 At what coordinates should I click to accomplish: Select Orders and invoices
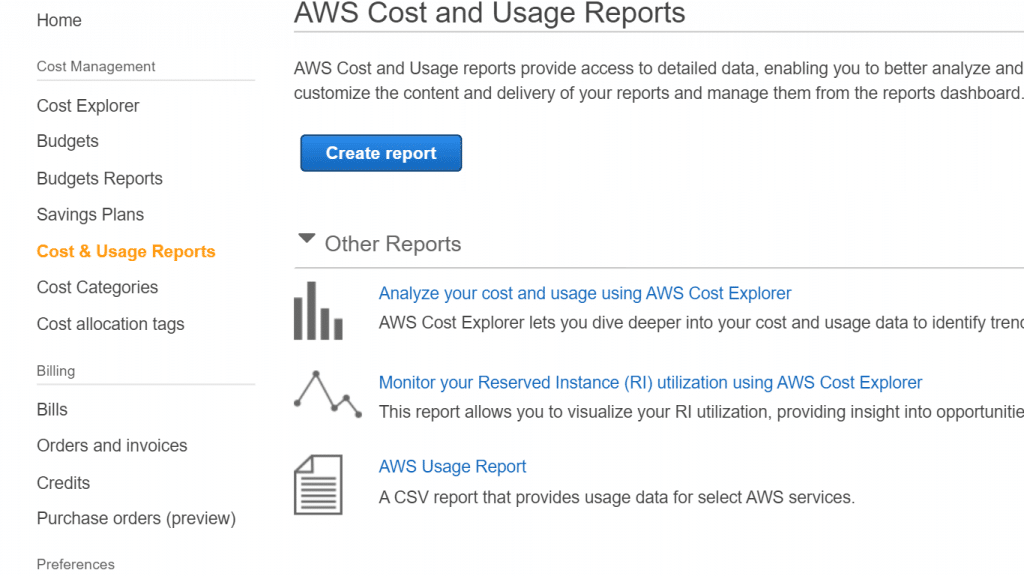(x=112, y=446)
